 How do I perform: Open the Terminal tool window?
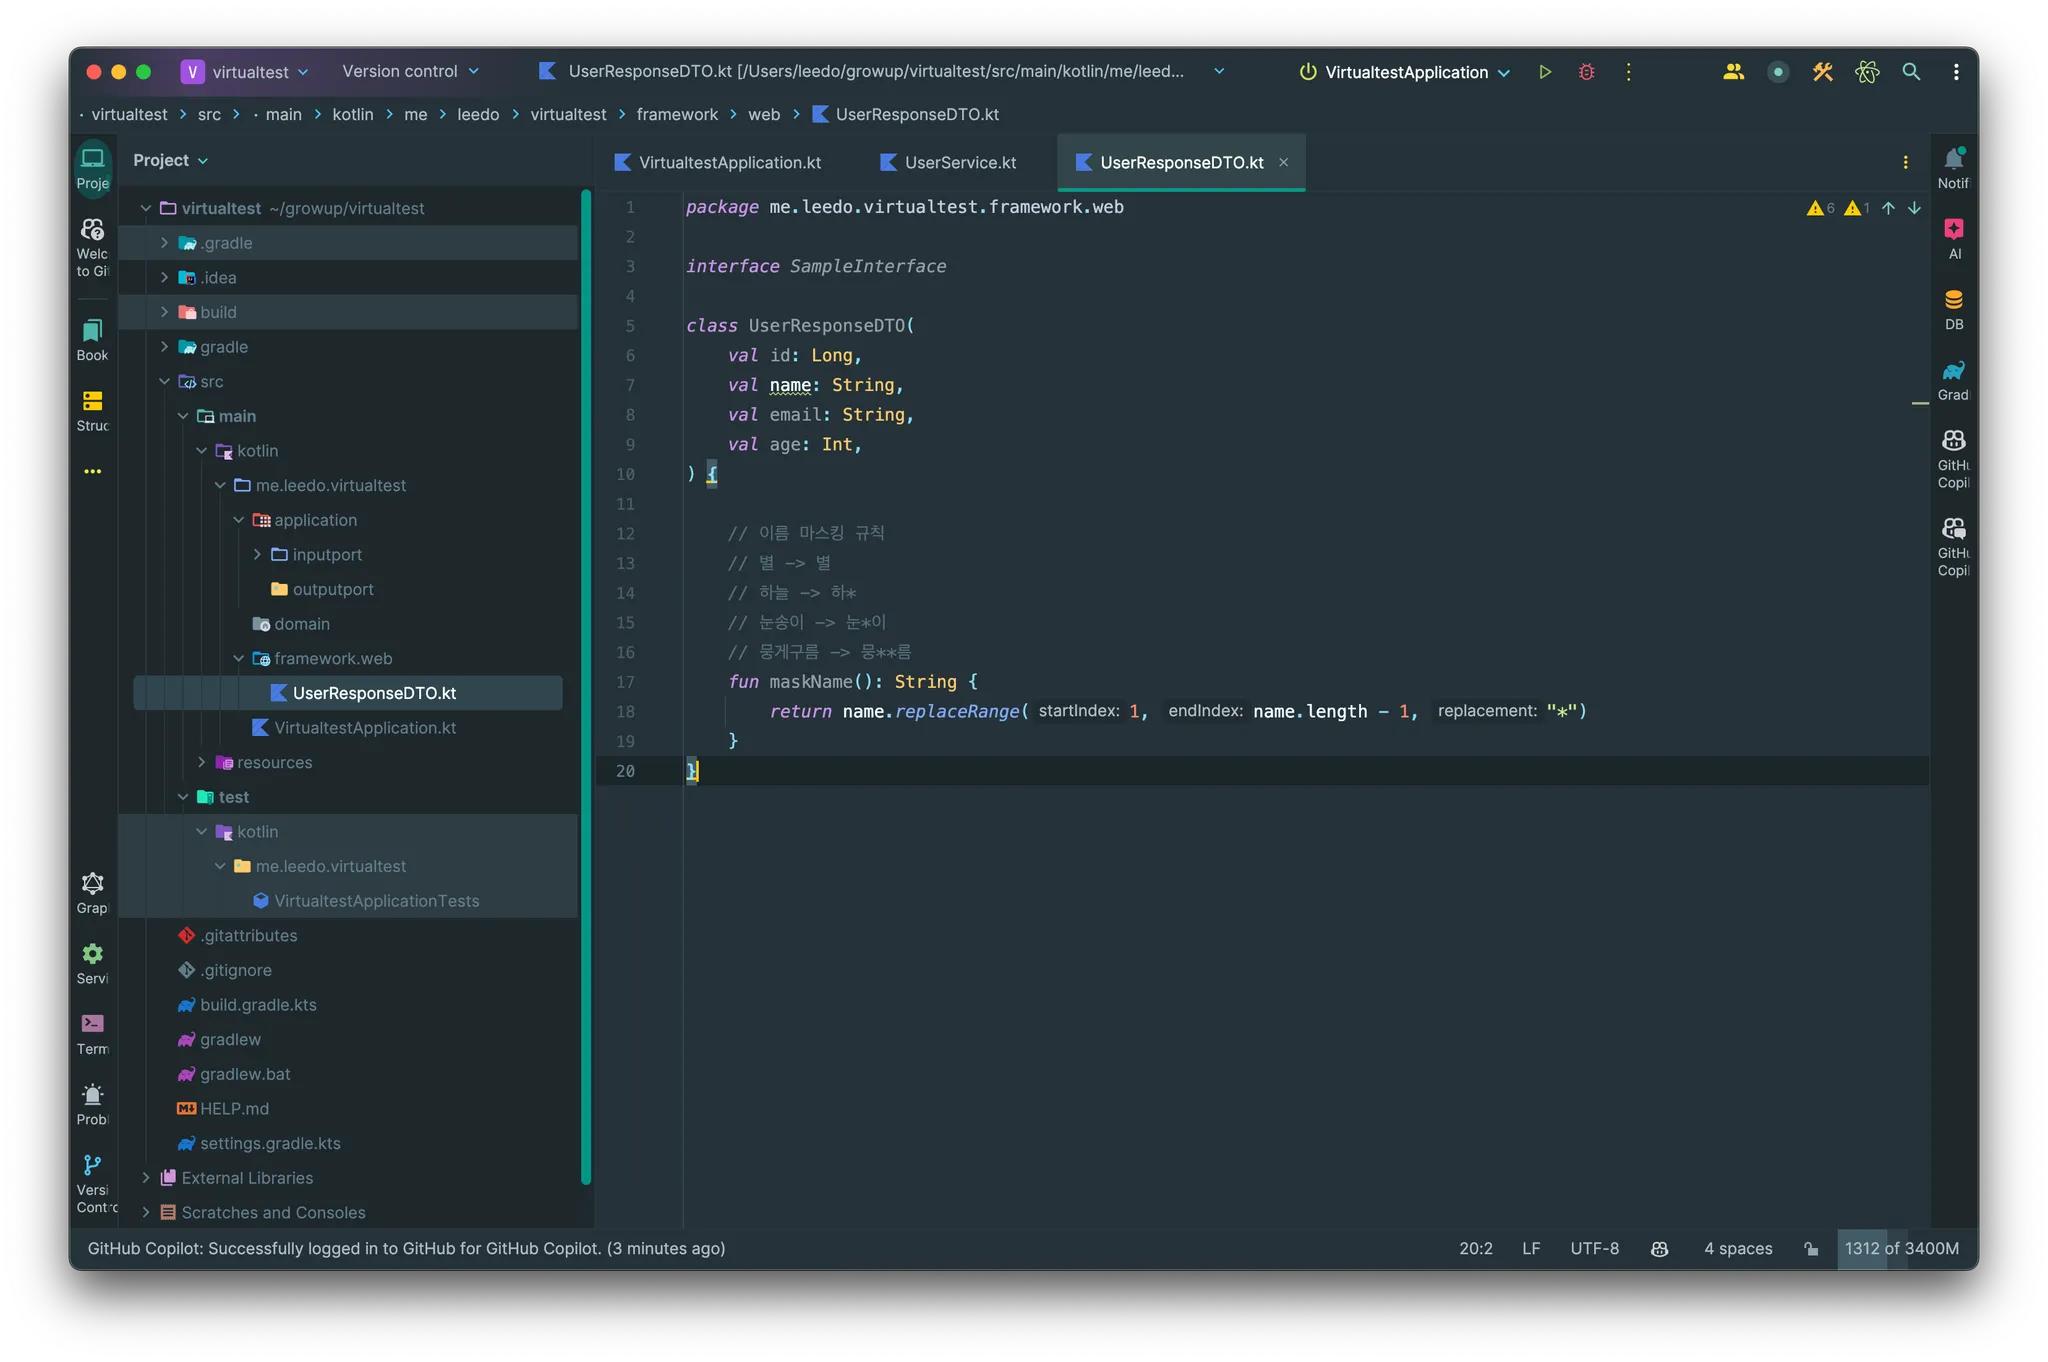[92, 1033]
